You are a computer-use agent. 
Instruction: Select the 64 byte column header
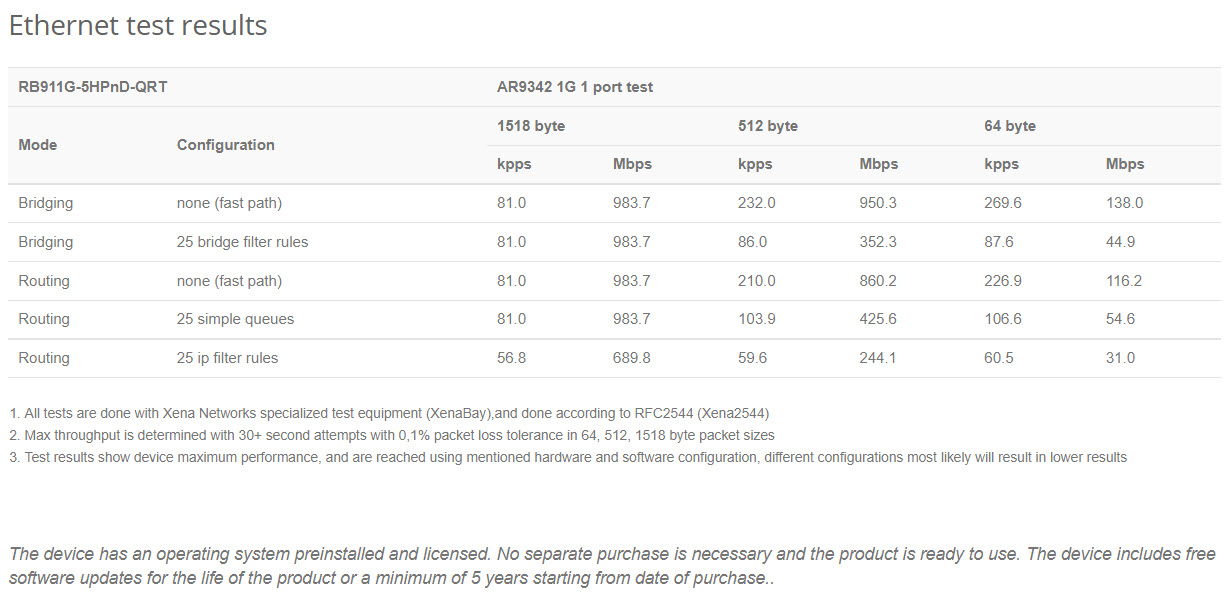(x=1010, y=126)
